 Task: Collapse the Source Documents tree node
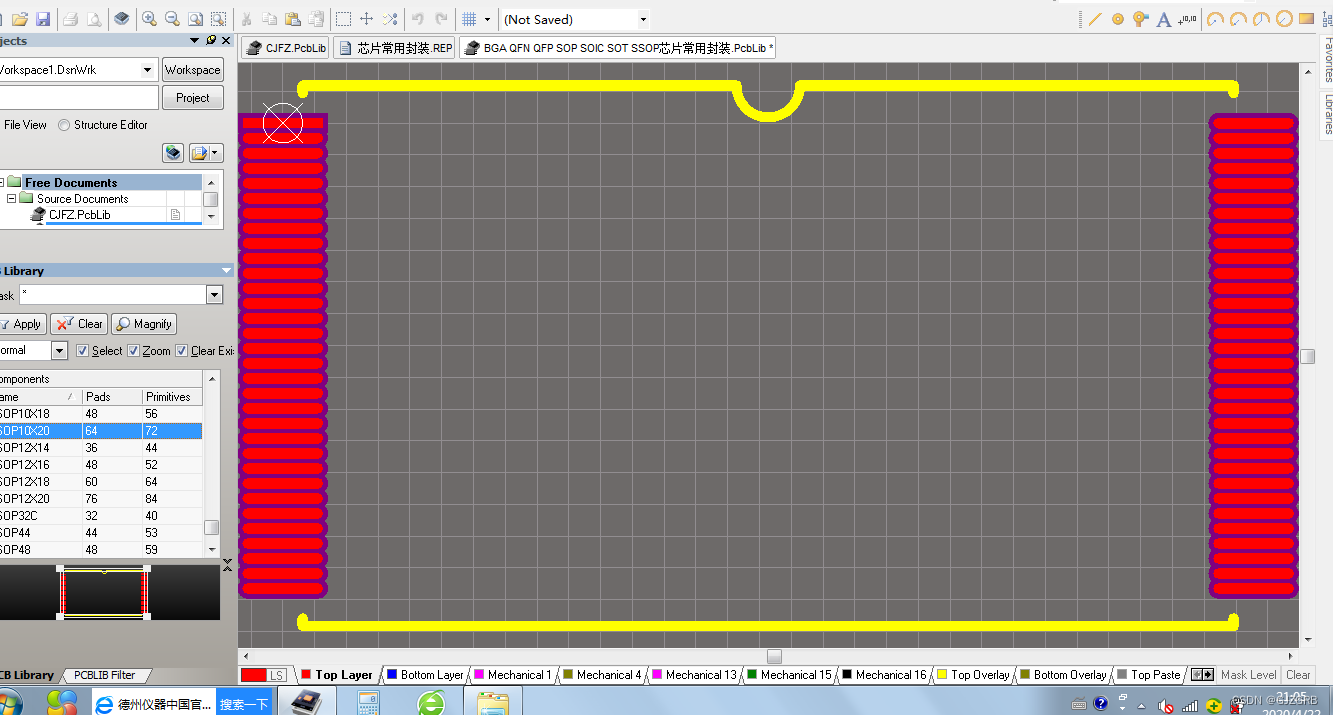[12, 198]
